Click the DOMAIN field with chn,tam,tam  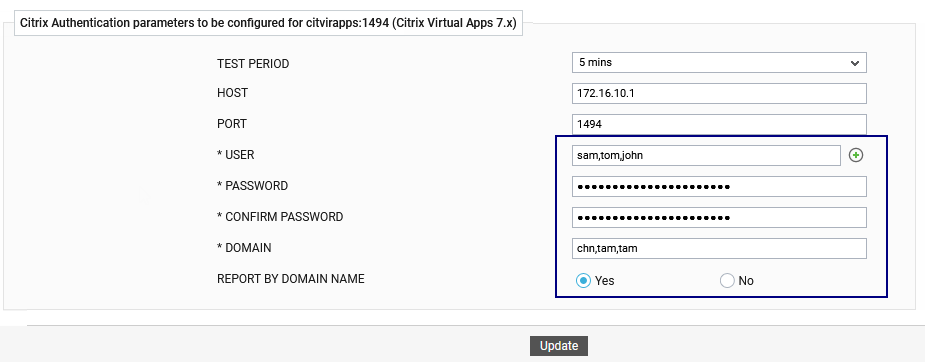point(719,248)
